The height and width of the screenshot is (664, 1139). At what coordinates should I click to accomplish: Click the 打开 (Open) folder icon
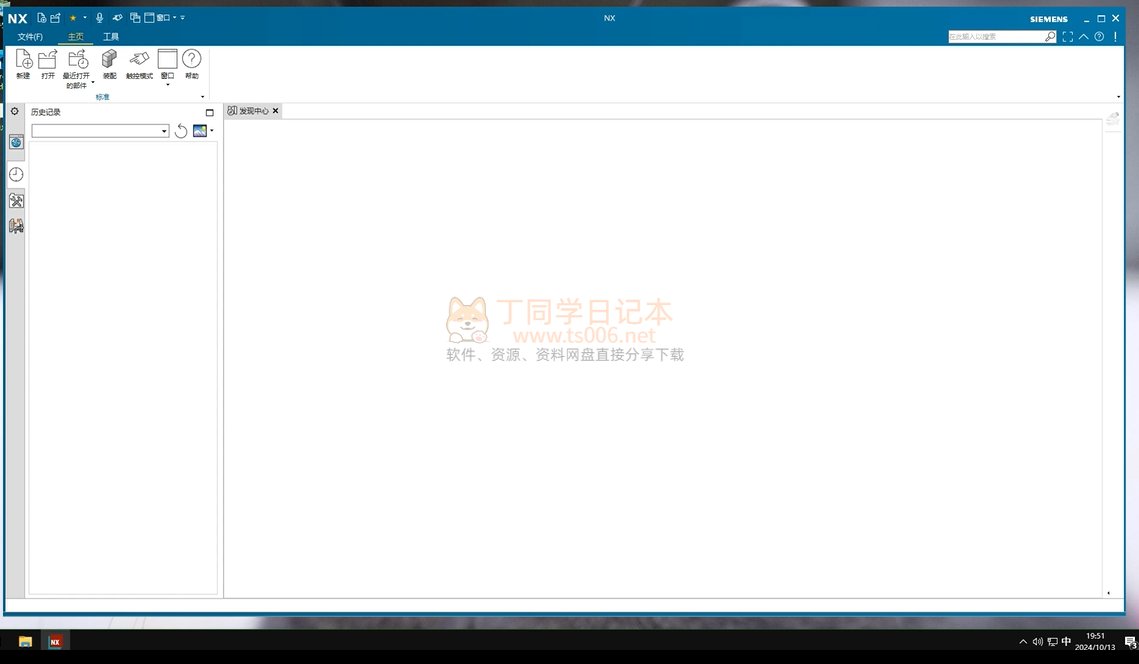(x=48, y=61)
